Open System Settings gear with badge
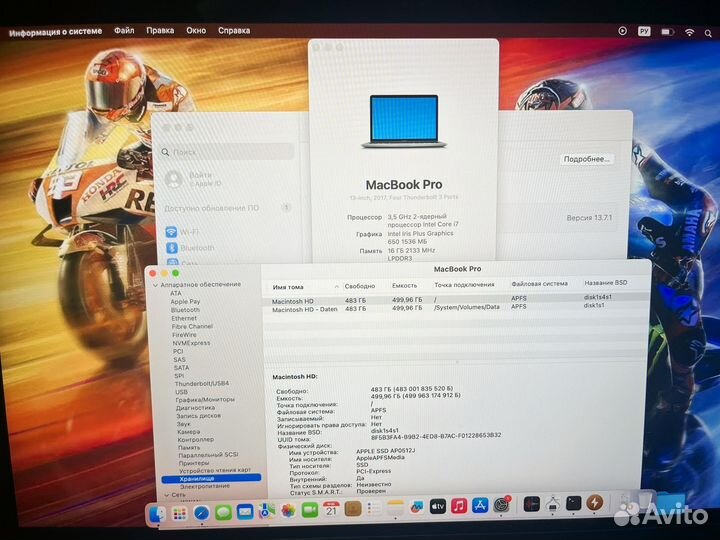The image size is (720, 540). pyautogui.click(x=502, y=505)
